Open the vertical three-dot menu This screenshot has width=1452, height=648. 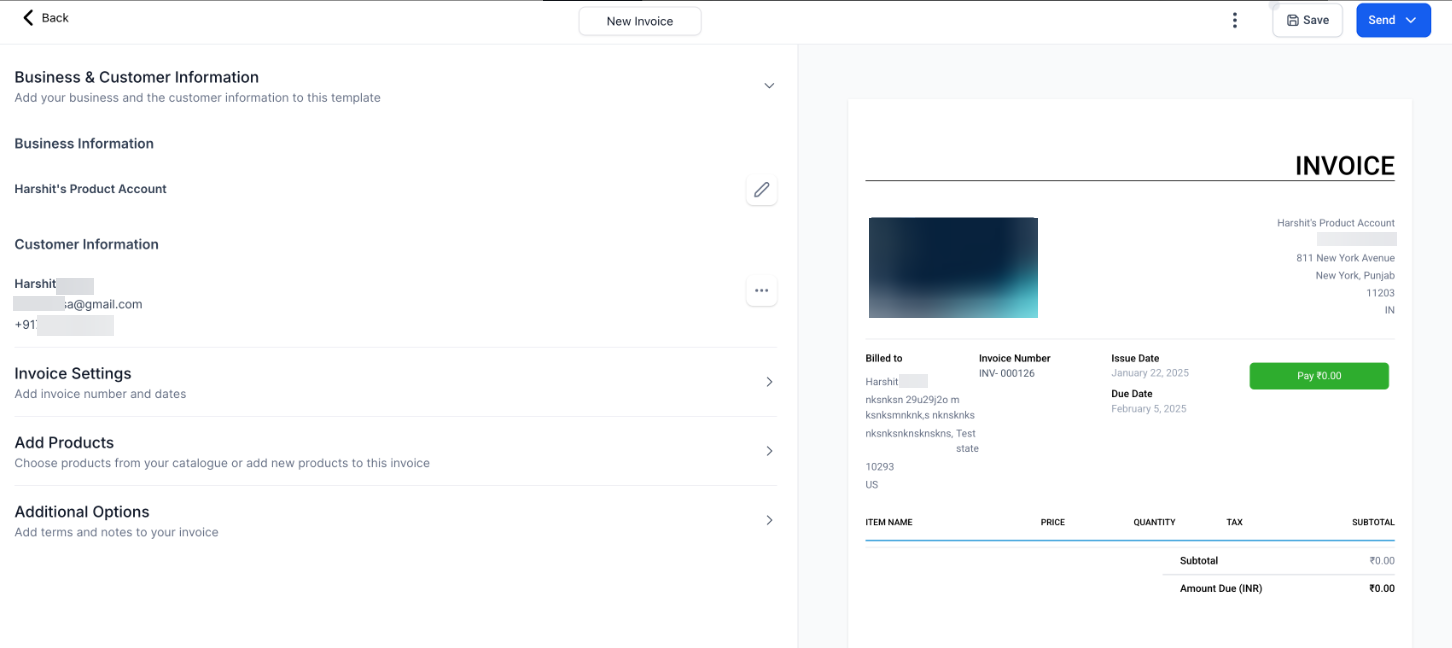[1235, 20]
